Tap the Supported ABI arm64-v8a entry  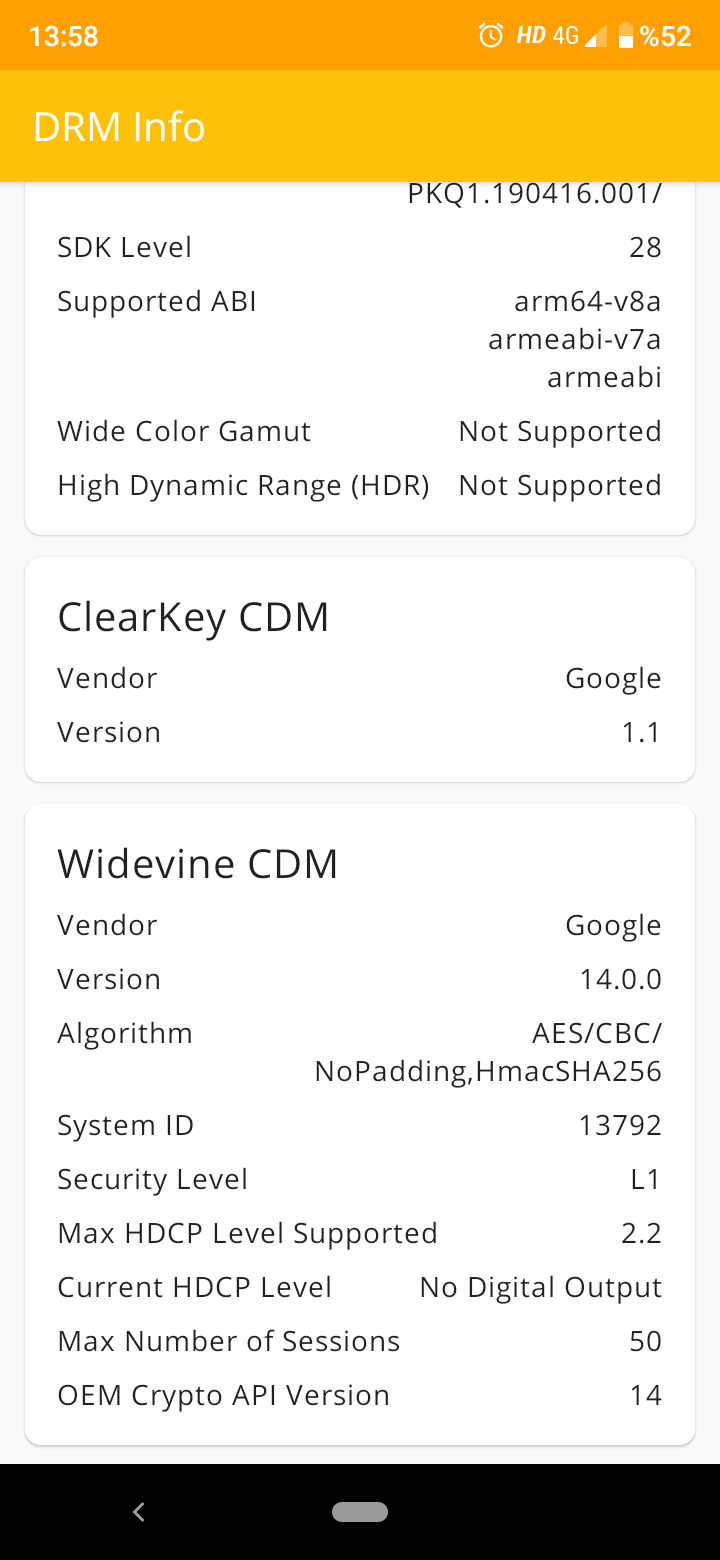[588, 301]
